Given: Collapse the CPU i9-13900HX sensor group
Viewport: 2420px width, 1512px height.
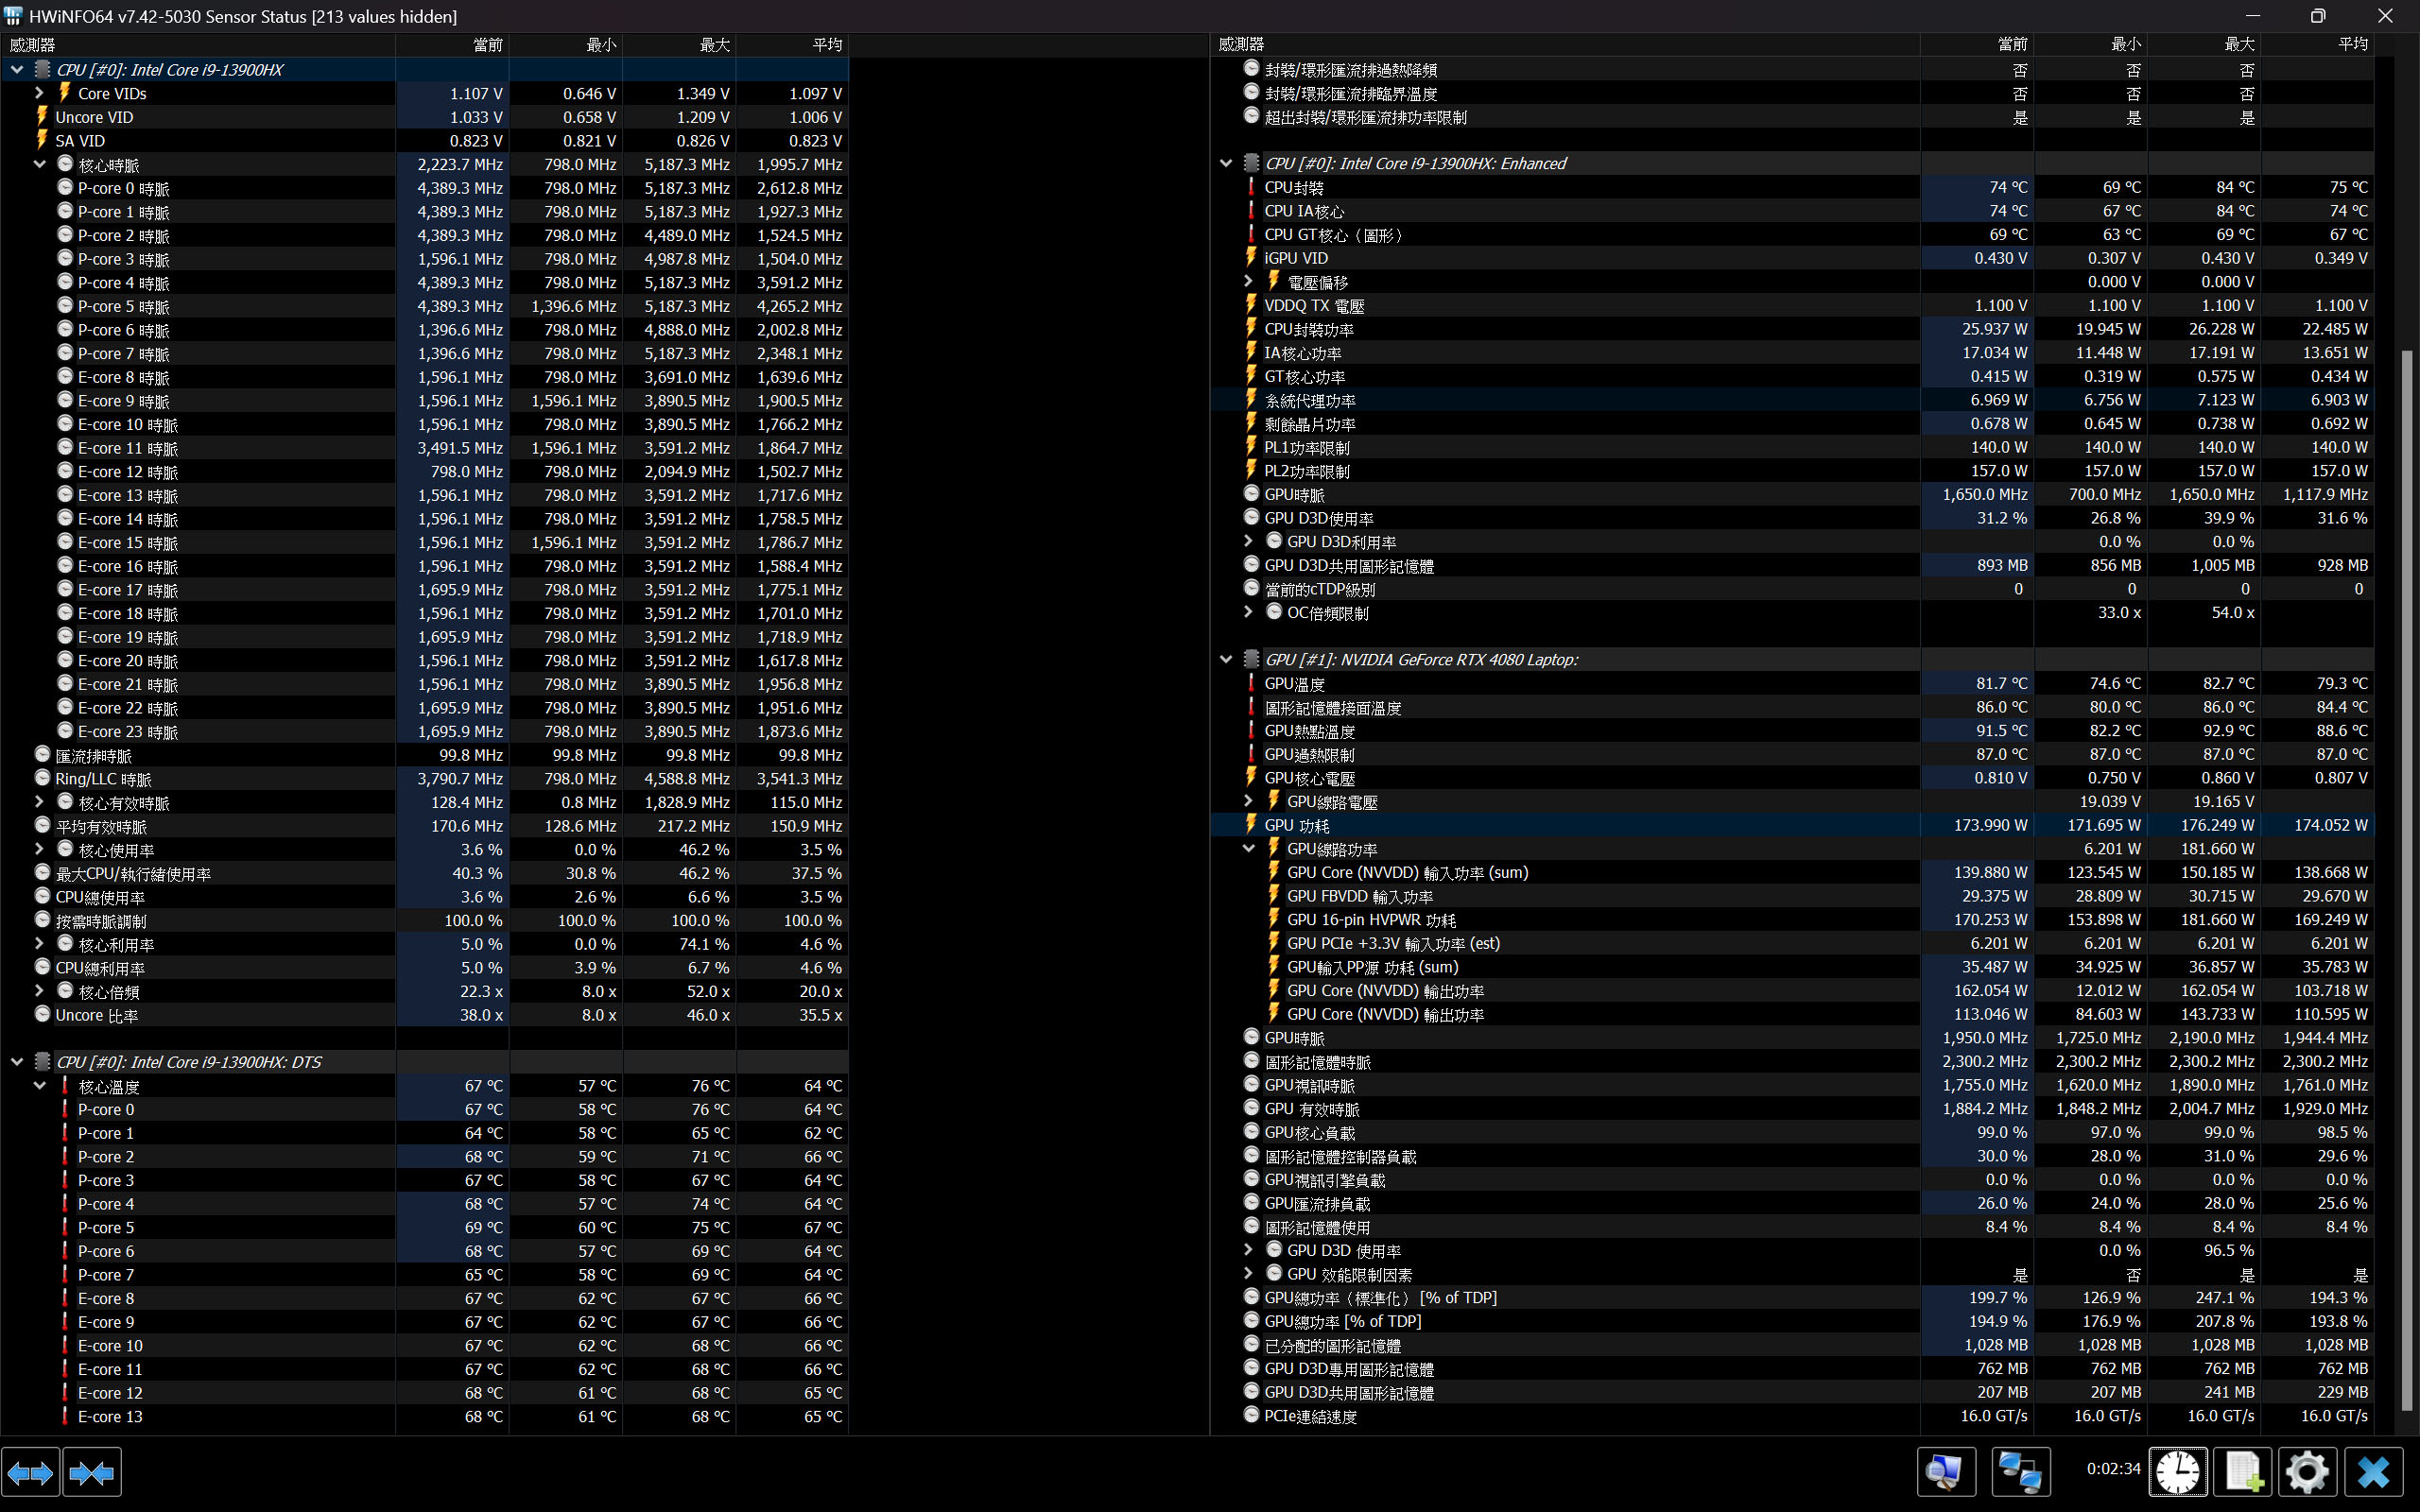Looking at the screenshot, I should click(x=17, y=70).
